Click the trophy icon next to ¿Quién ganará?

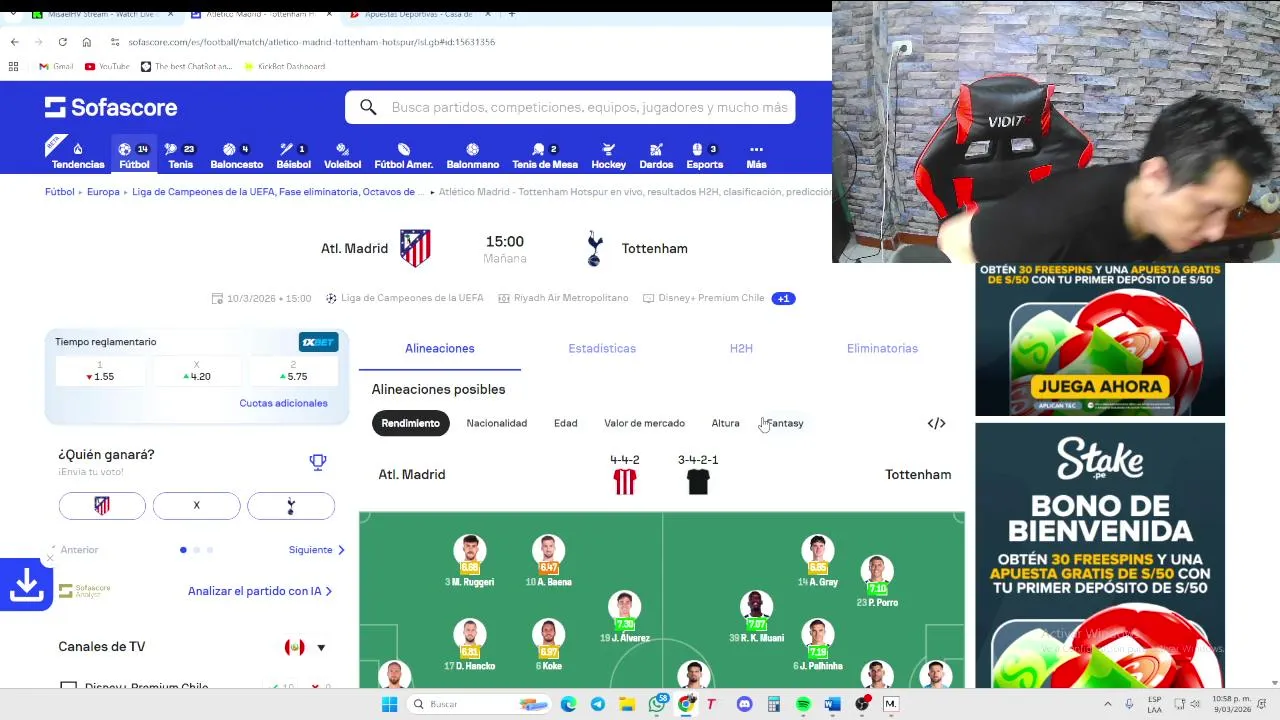point(318,462)
